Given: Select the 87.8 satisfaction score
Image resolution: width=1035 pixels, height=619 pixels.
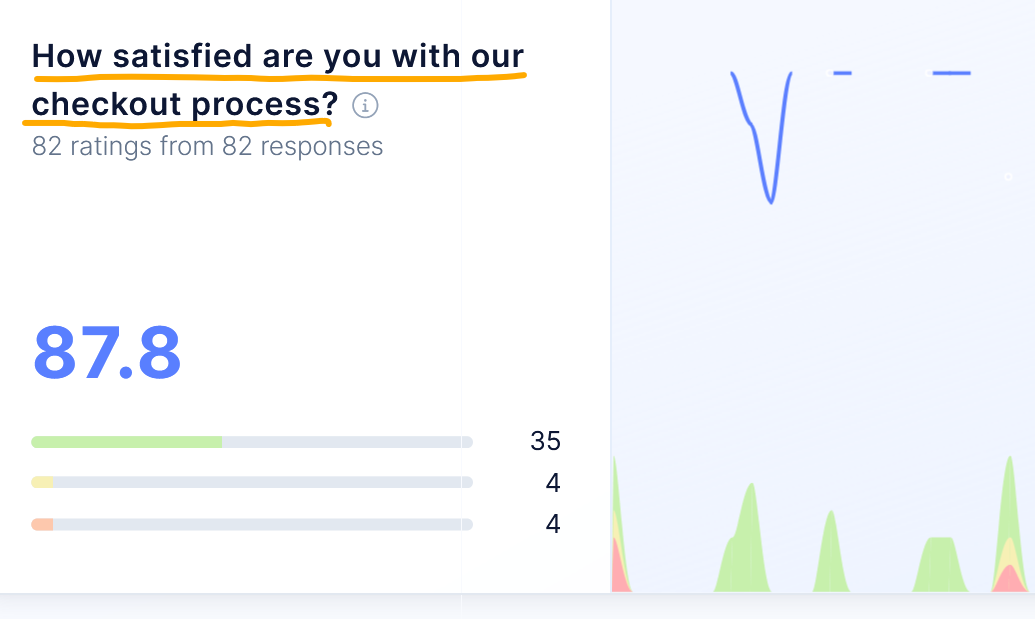Looking at the screenshot, I should click(x=107, y=352).
